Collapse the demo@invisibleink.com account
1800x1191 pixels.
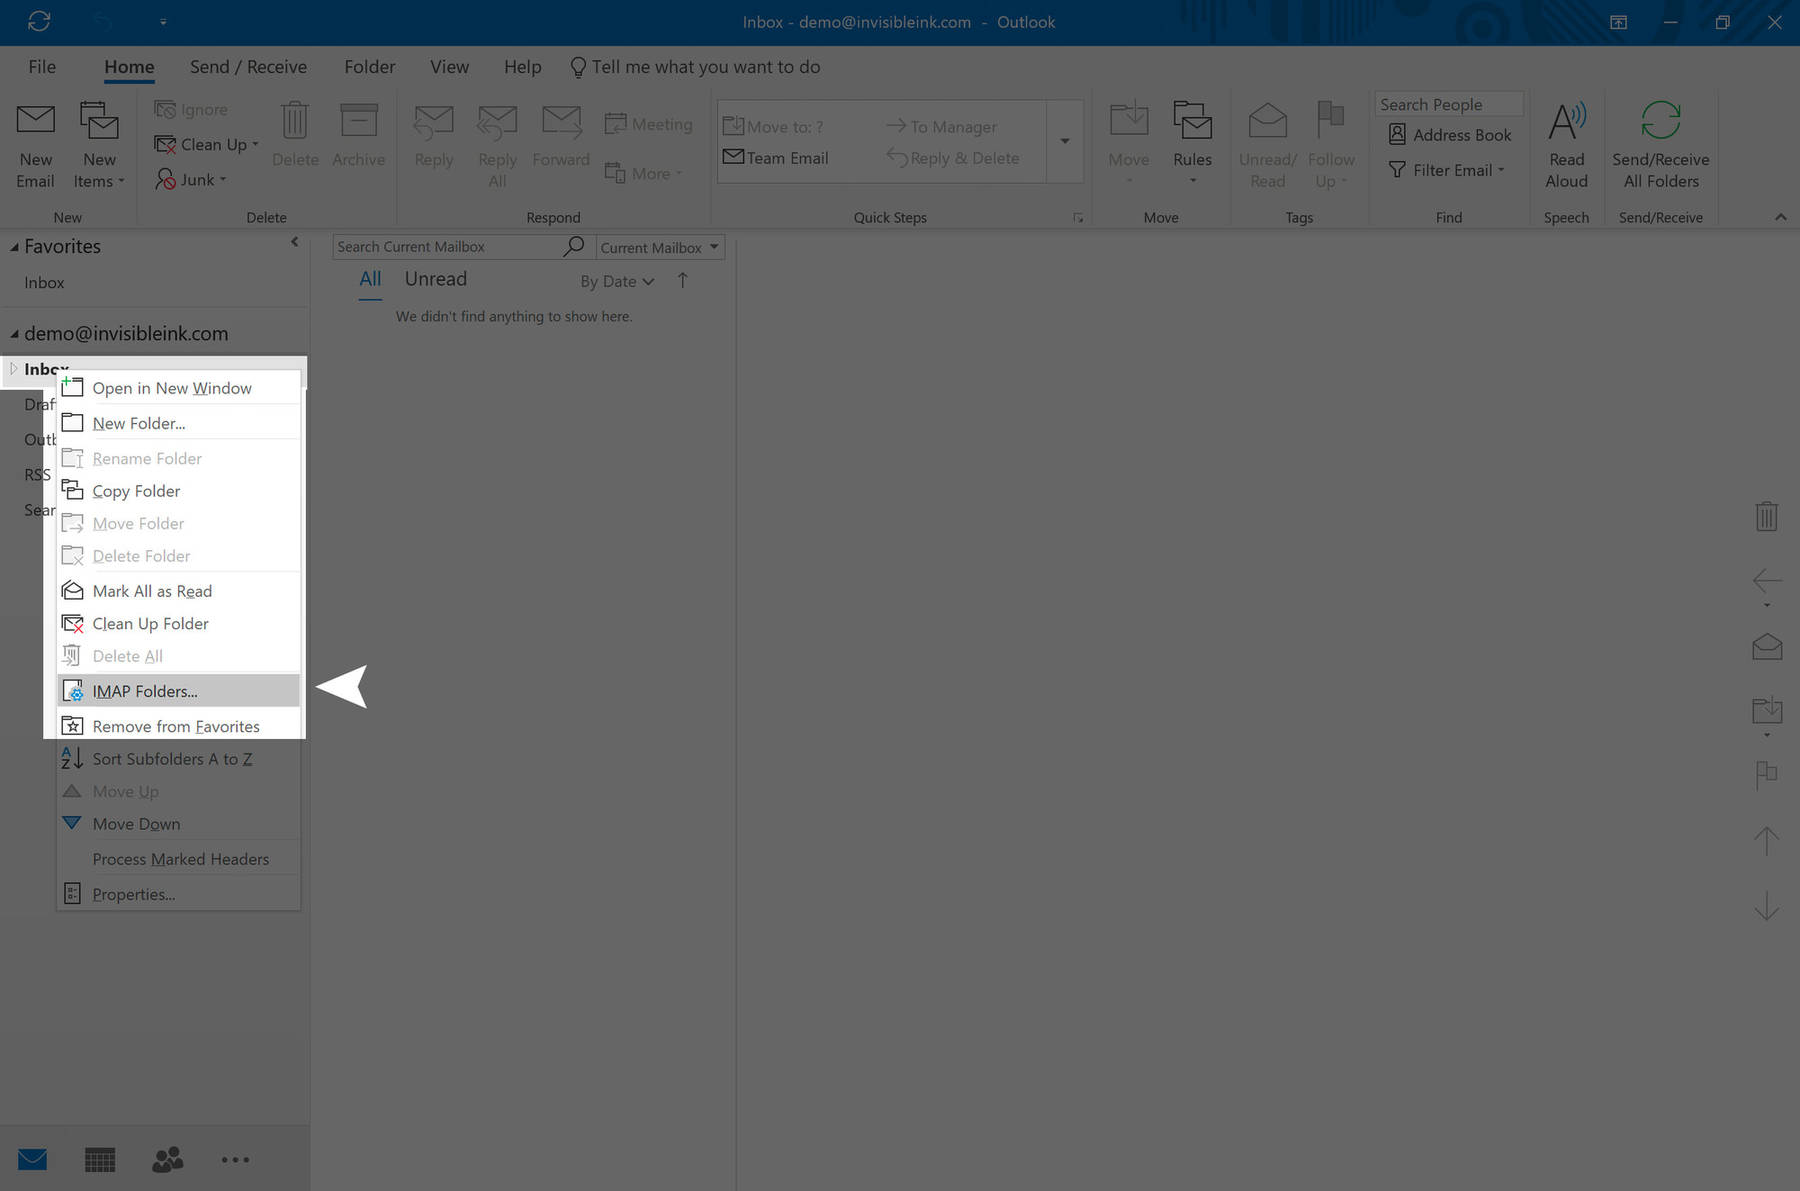pyautogui.click(x=14, y=334)
